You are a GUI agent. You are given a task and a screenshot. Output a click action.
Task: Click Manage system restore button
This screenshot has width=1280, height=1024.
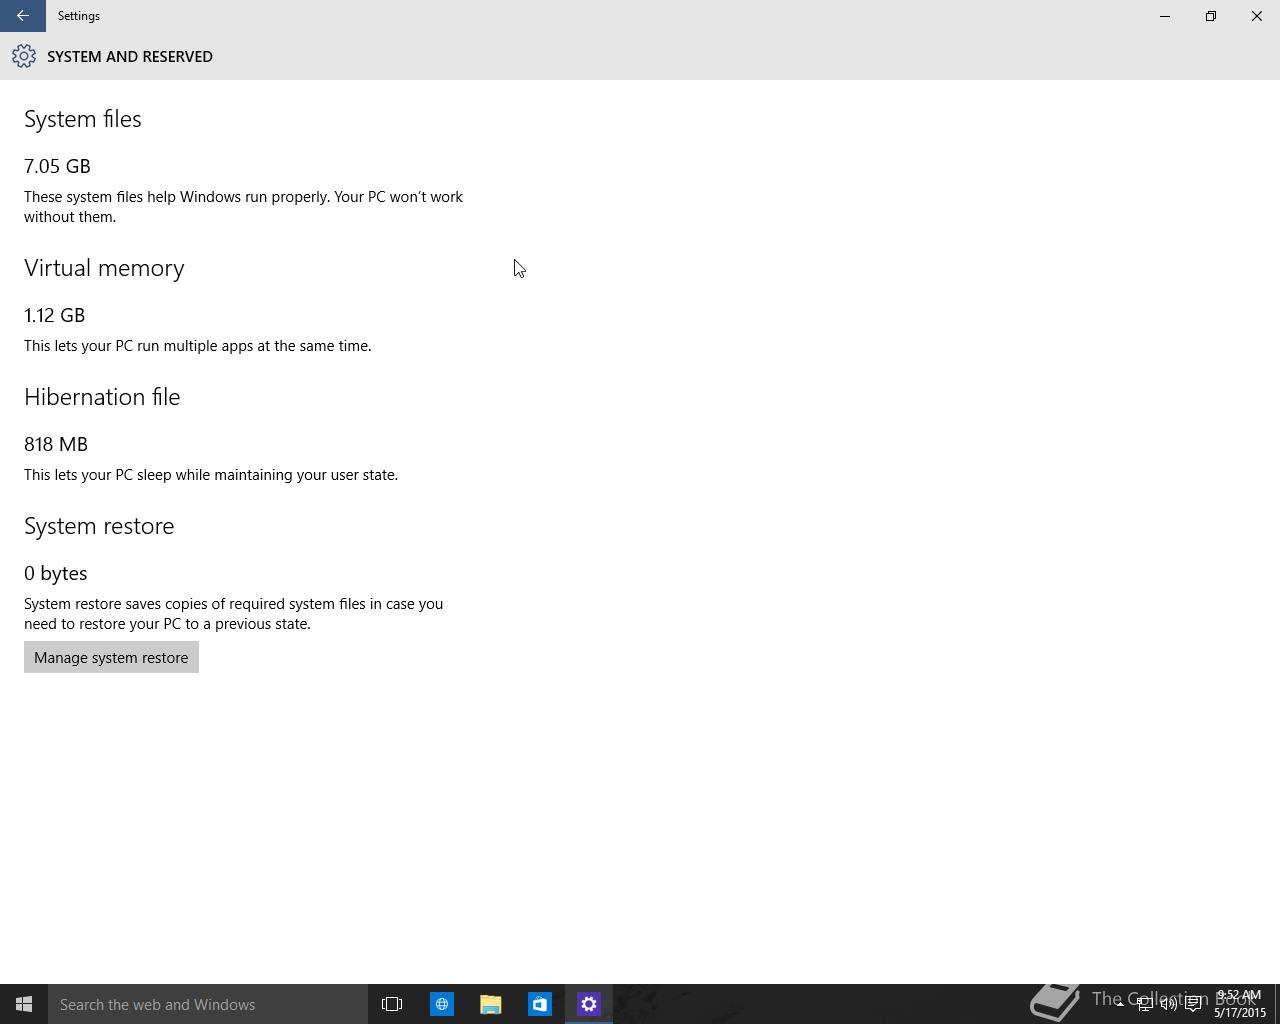111,657
